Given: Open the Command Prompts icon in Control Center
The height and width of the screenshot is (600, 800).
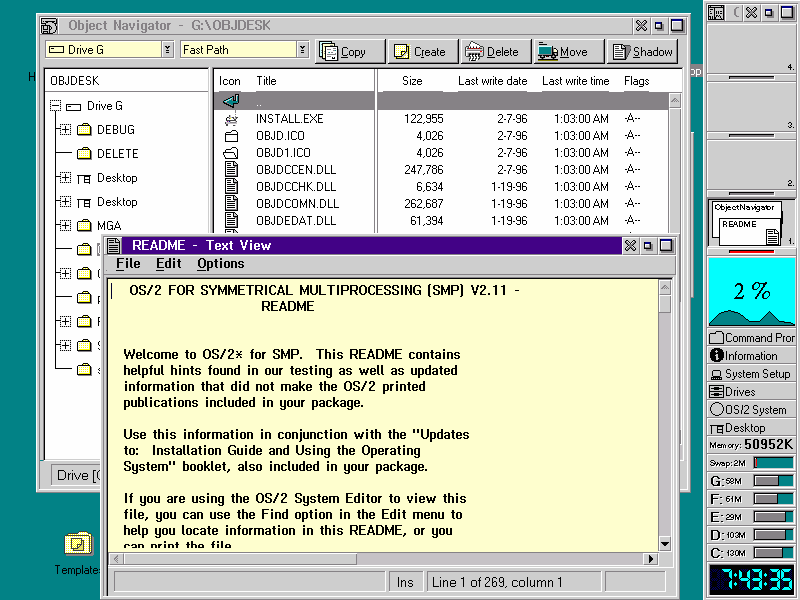Looking at the screenshot, I should (x=716, y=338).
